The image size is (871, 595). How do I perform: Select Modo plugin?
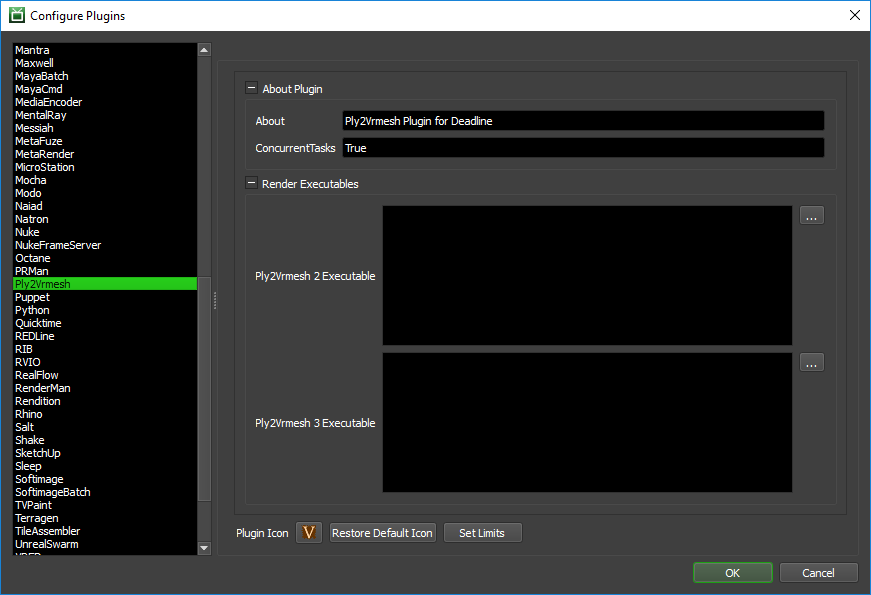(105, 193)
